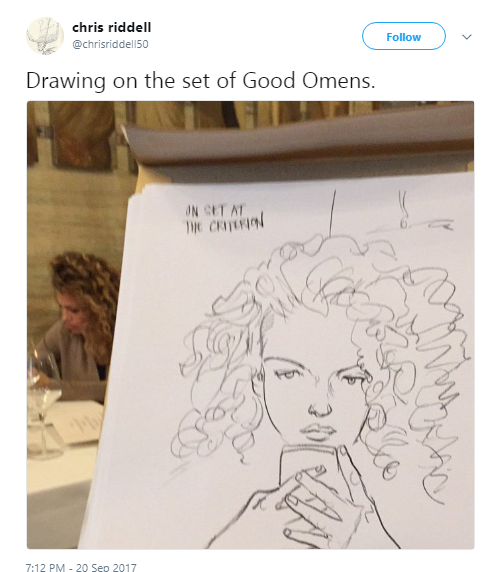
Task: Open the attached photo of the sketch
Action: click(x=251, y=325)
